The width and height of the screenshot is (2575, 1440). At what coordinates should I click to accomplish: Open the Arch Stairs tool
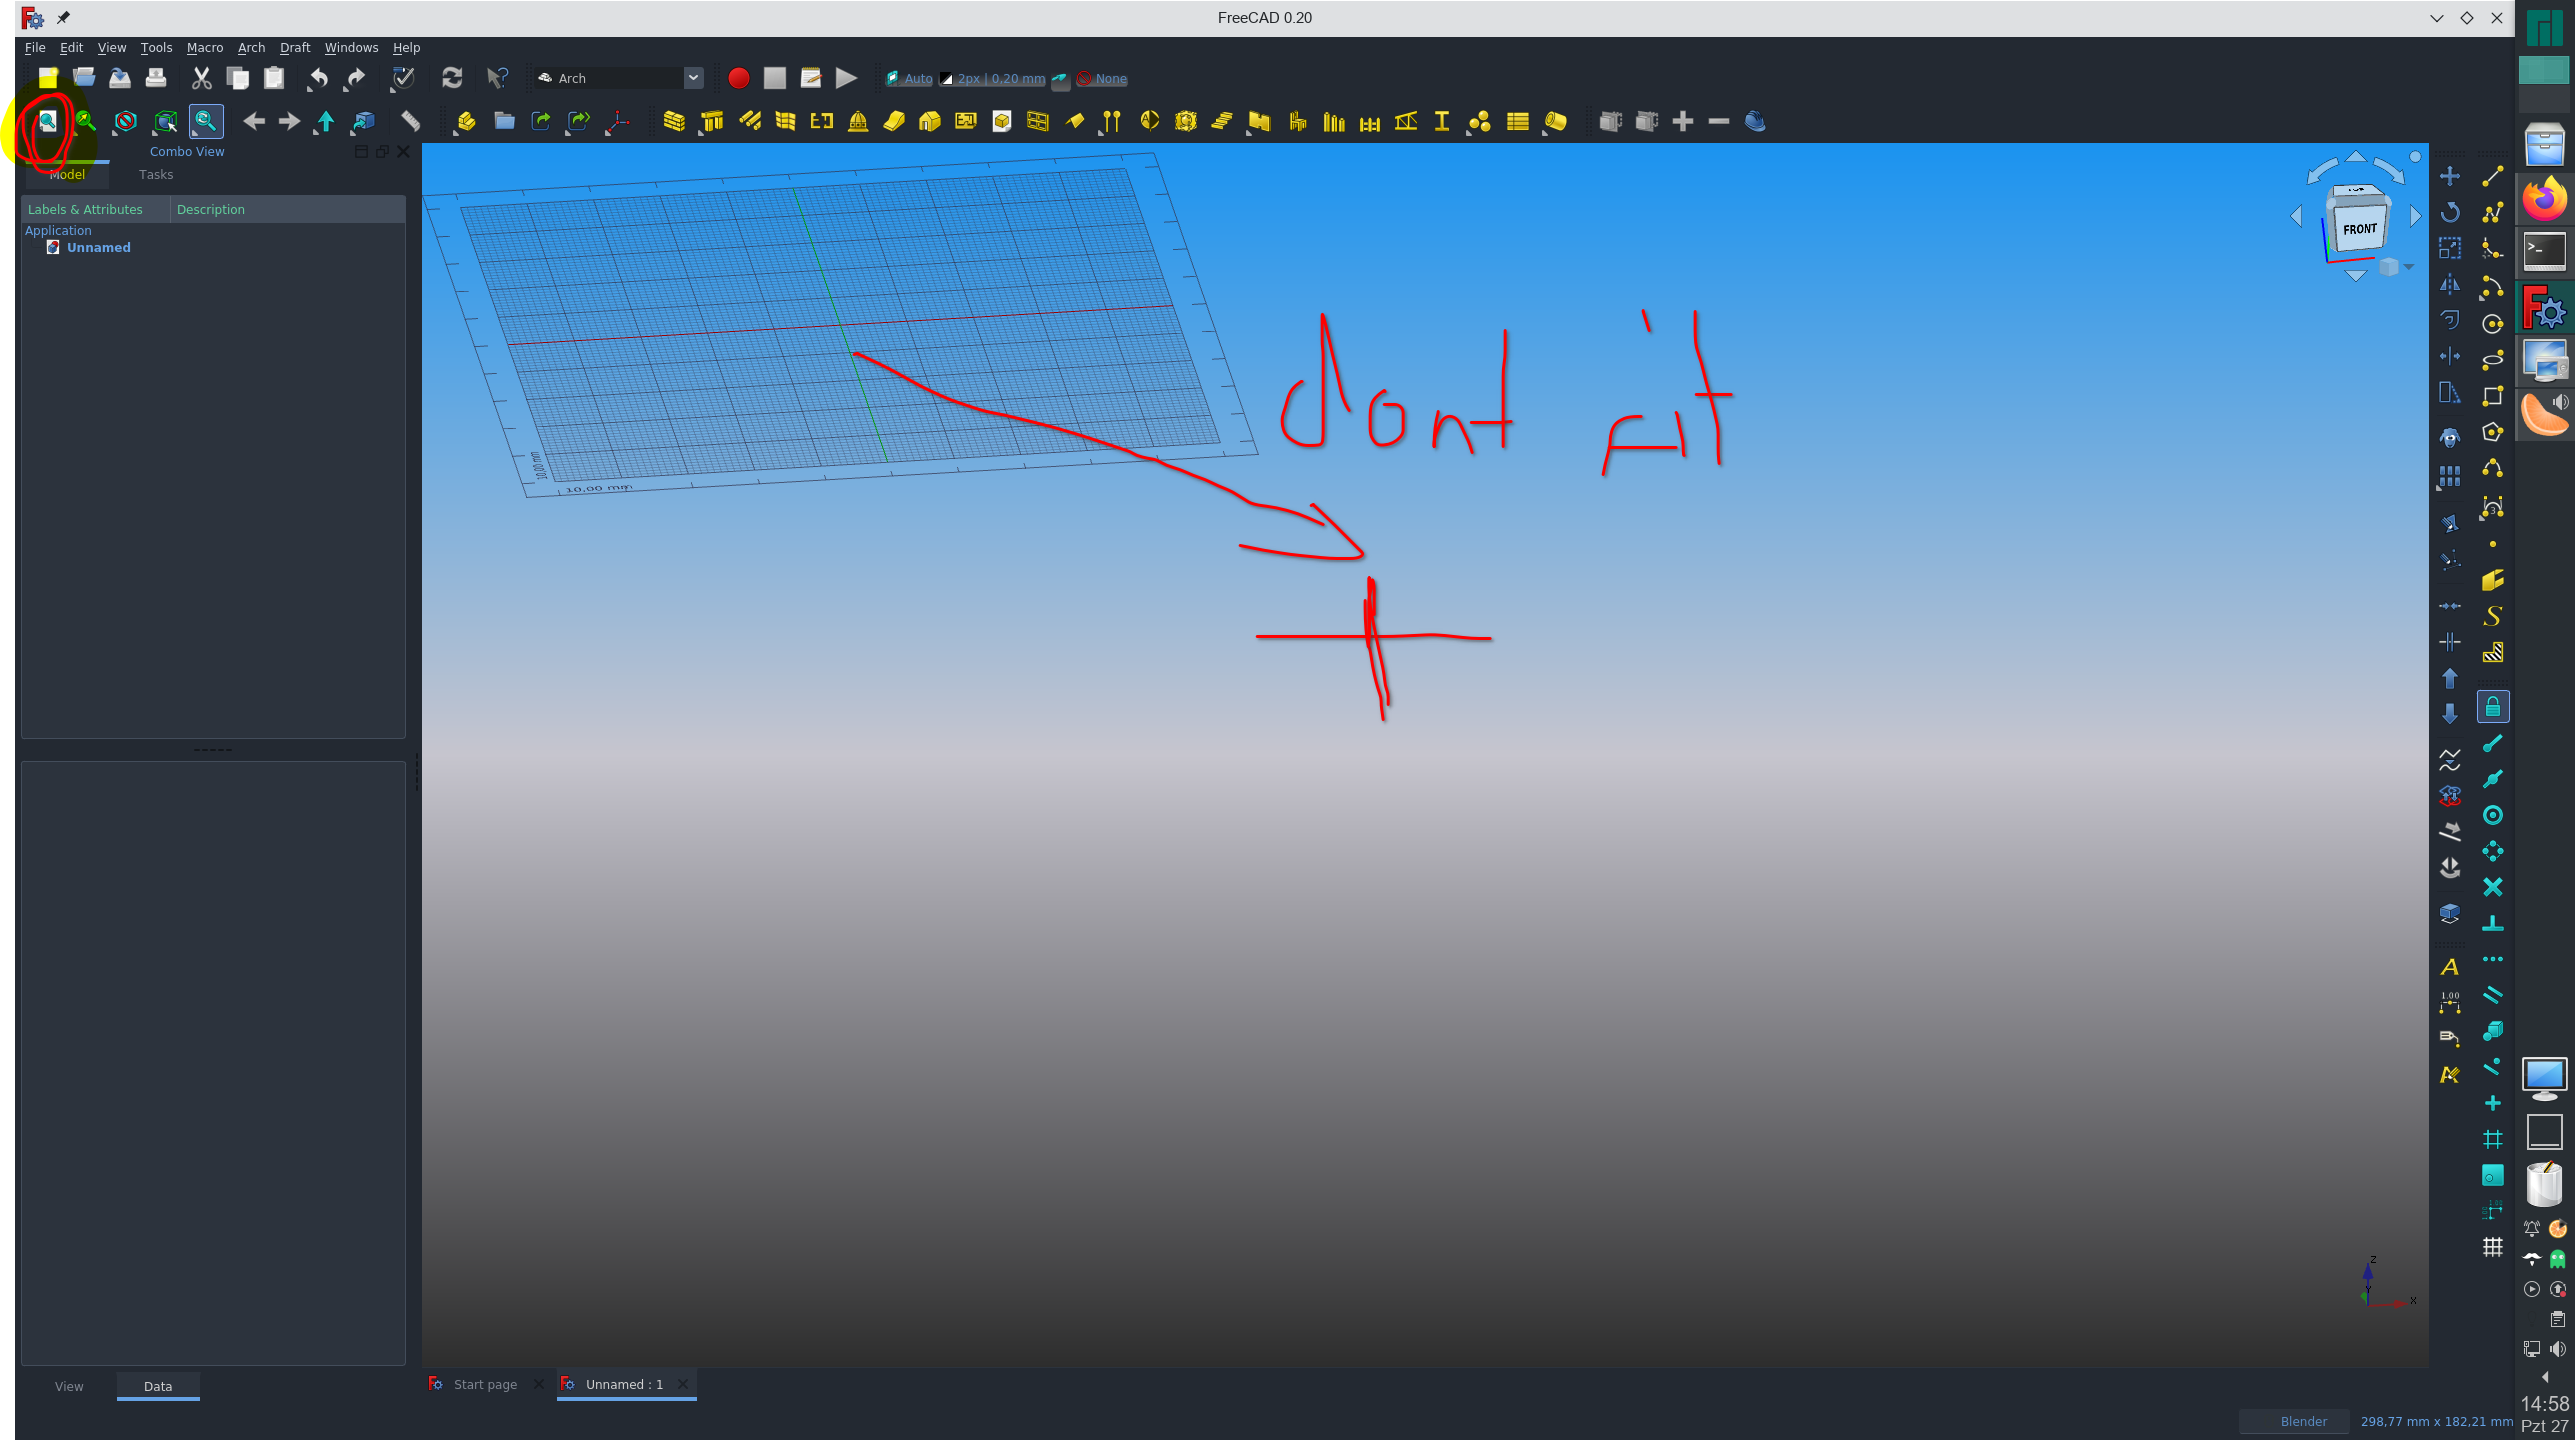[x=1222, y=121]
